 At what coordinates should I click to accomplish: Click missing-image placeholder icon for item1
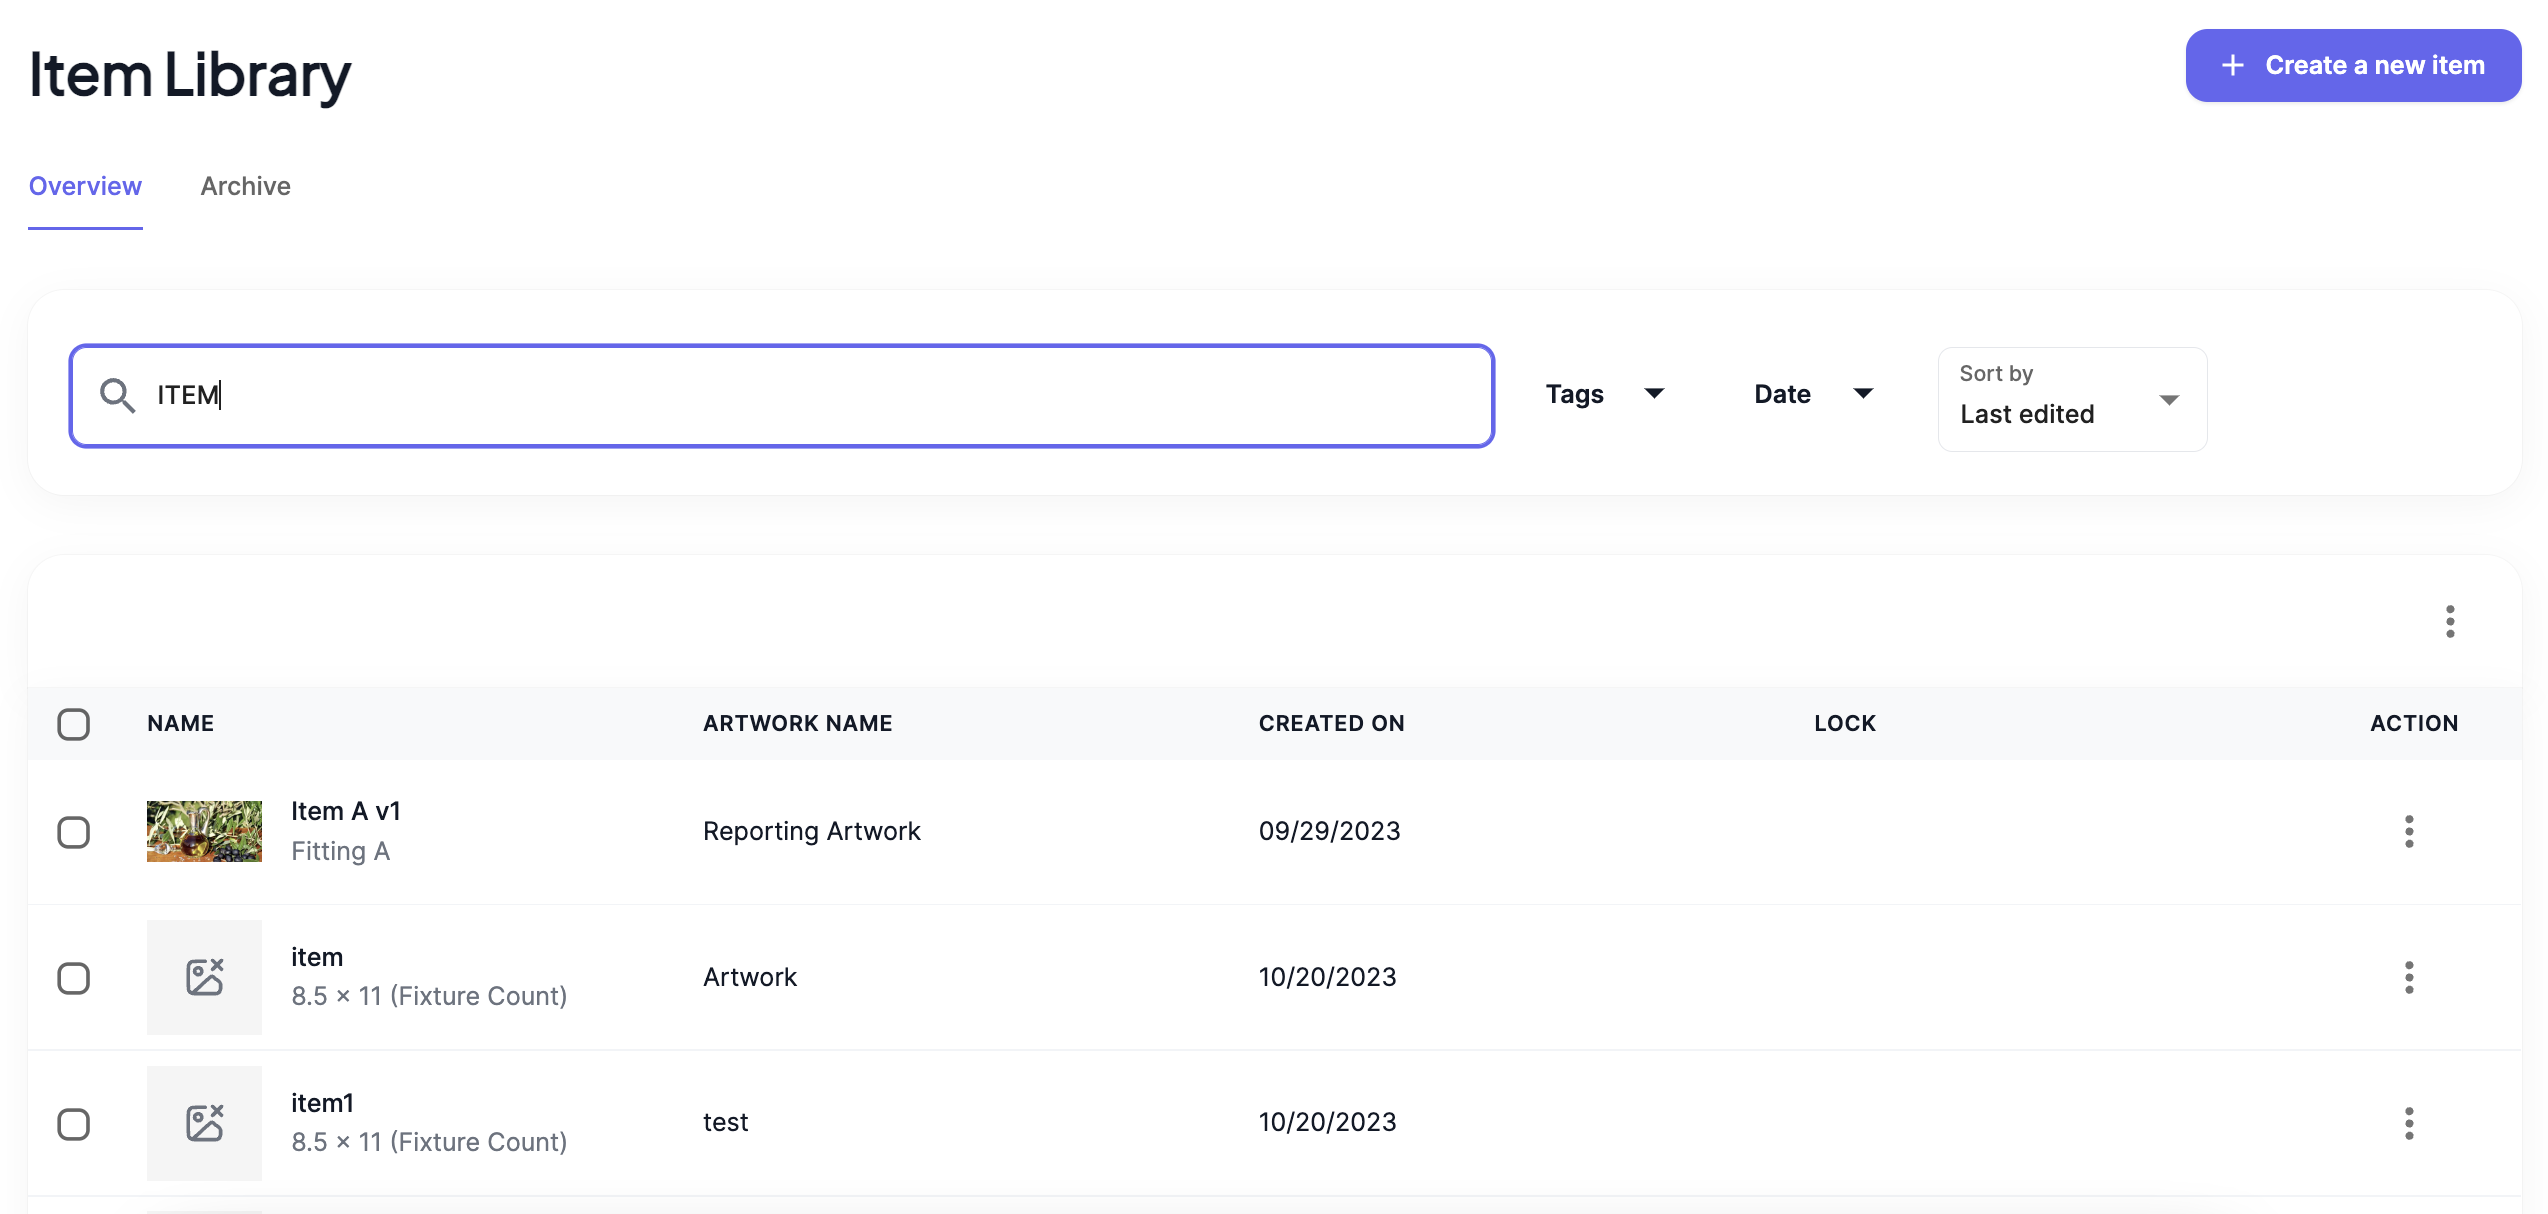click(204, 1123)
